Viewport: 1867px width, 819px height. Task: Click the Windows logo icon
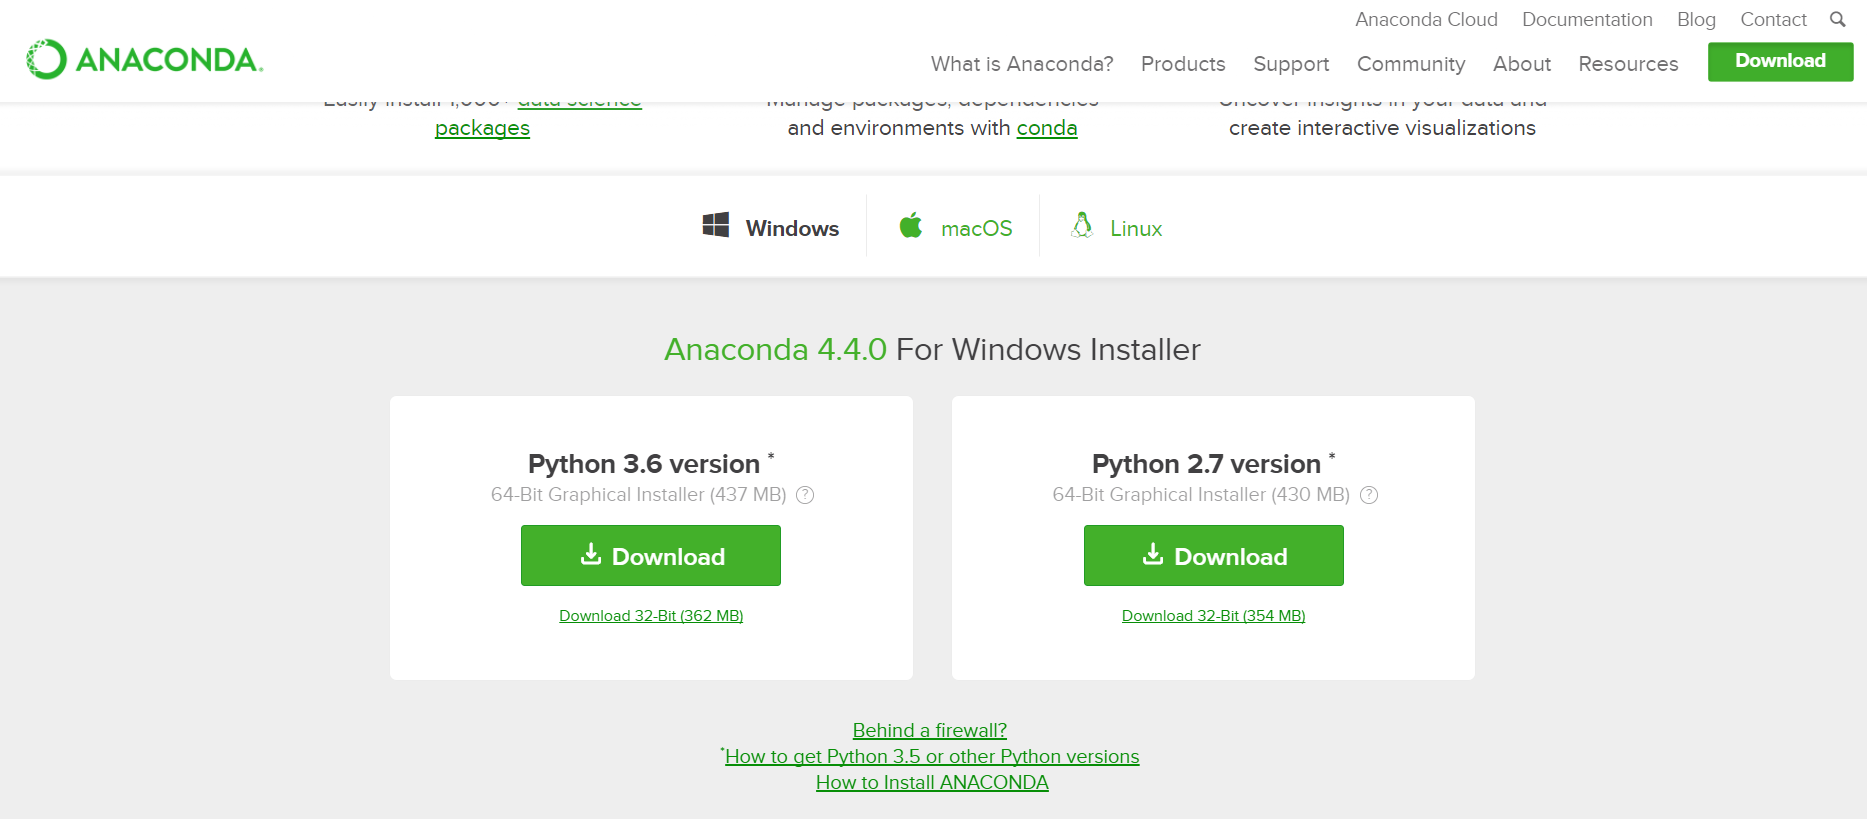(715, 225)
